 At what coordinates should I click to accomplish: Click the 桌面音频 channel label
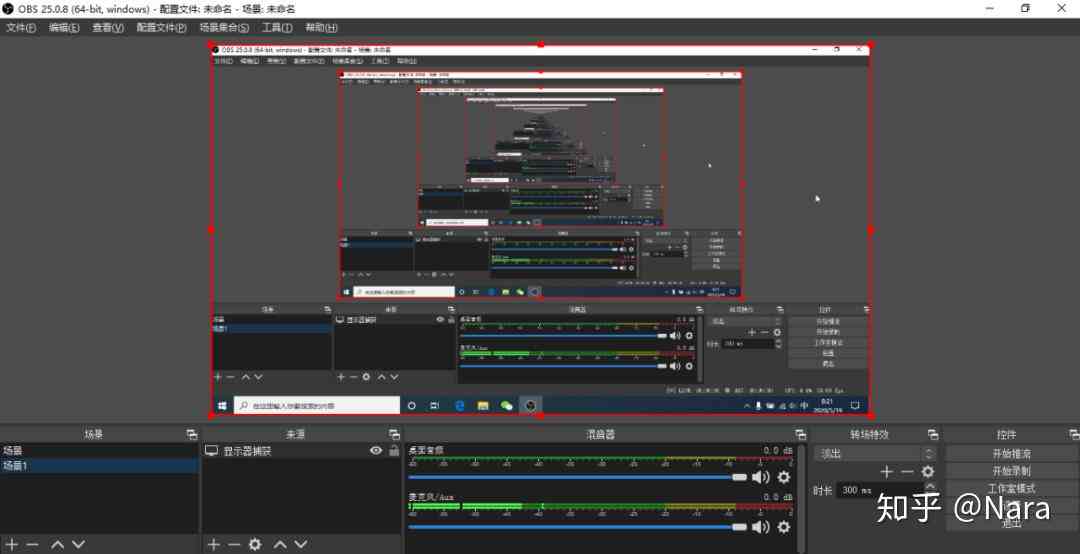[426, 450]
